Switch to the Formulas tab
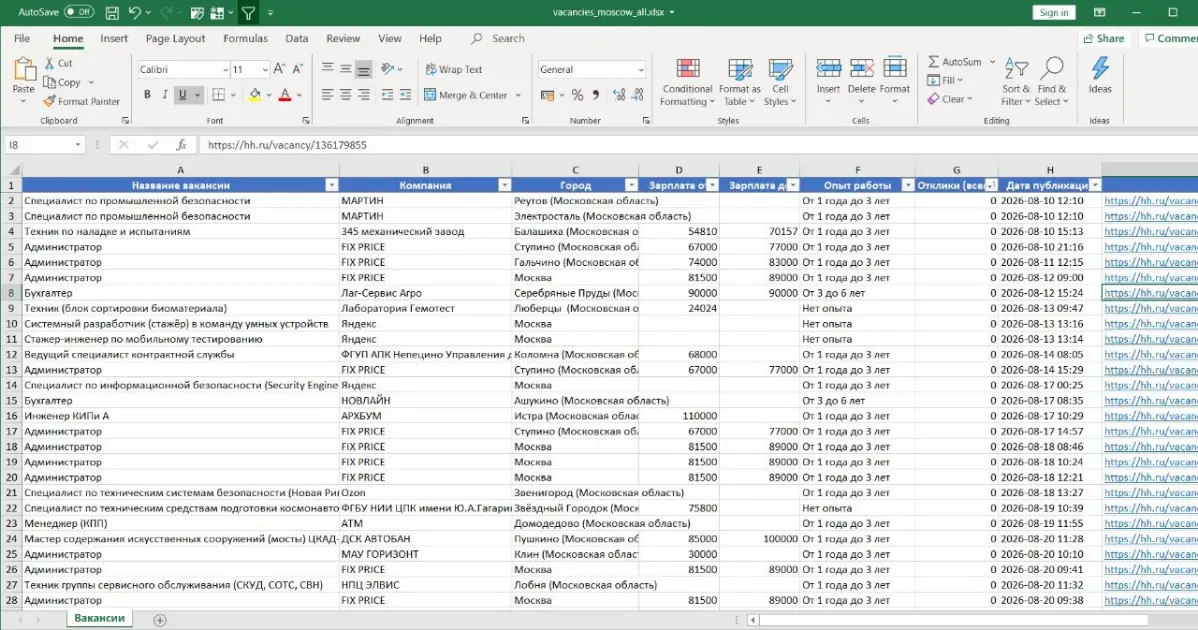The height and width of the screenshot is (630, 1198). 245,38
